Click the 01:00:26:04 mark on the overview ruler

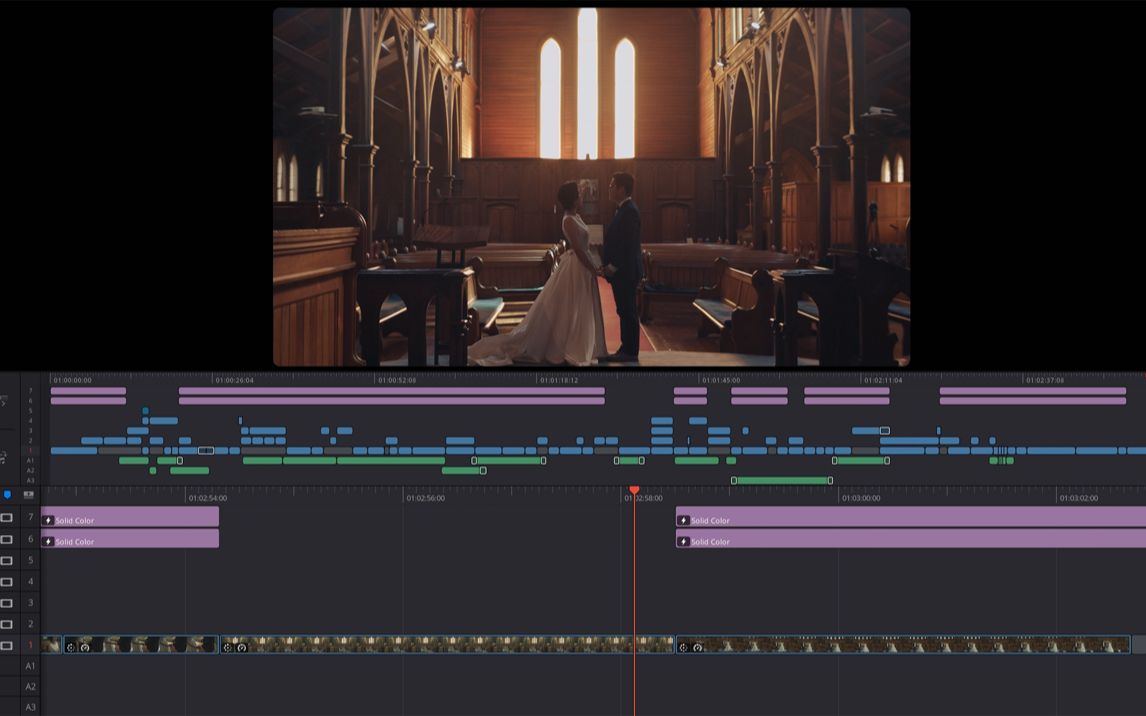coord(235,380)
